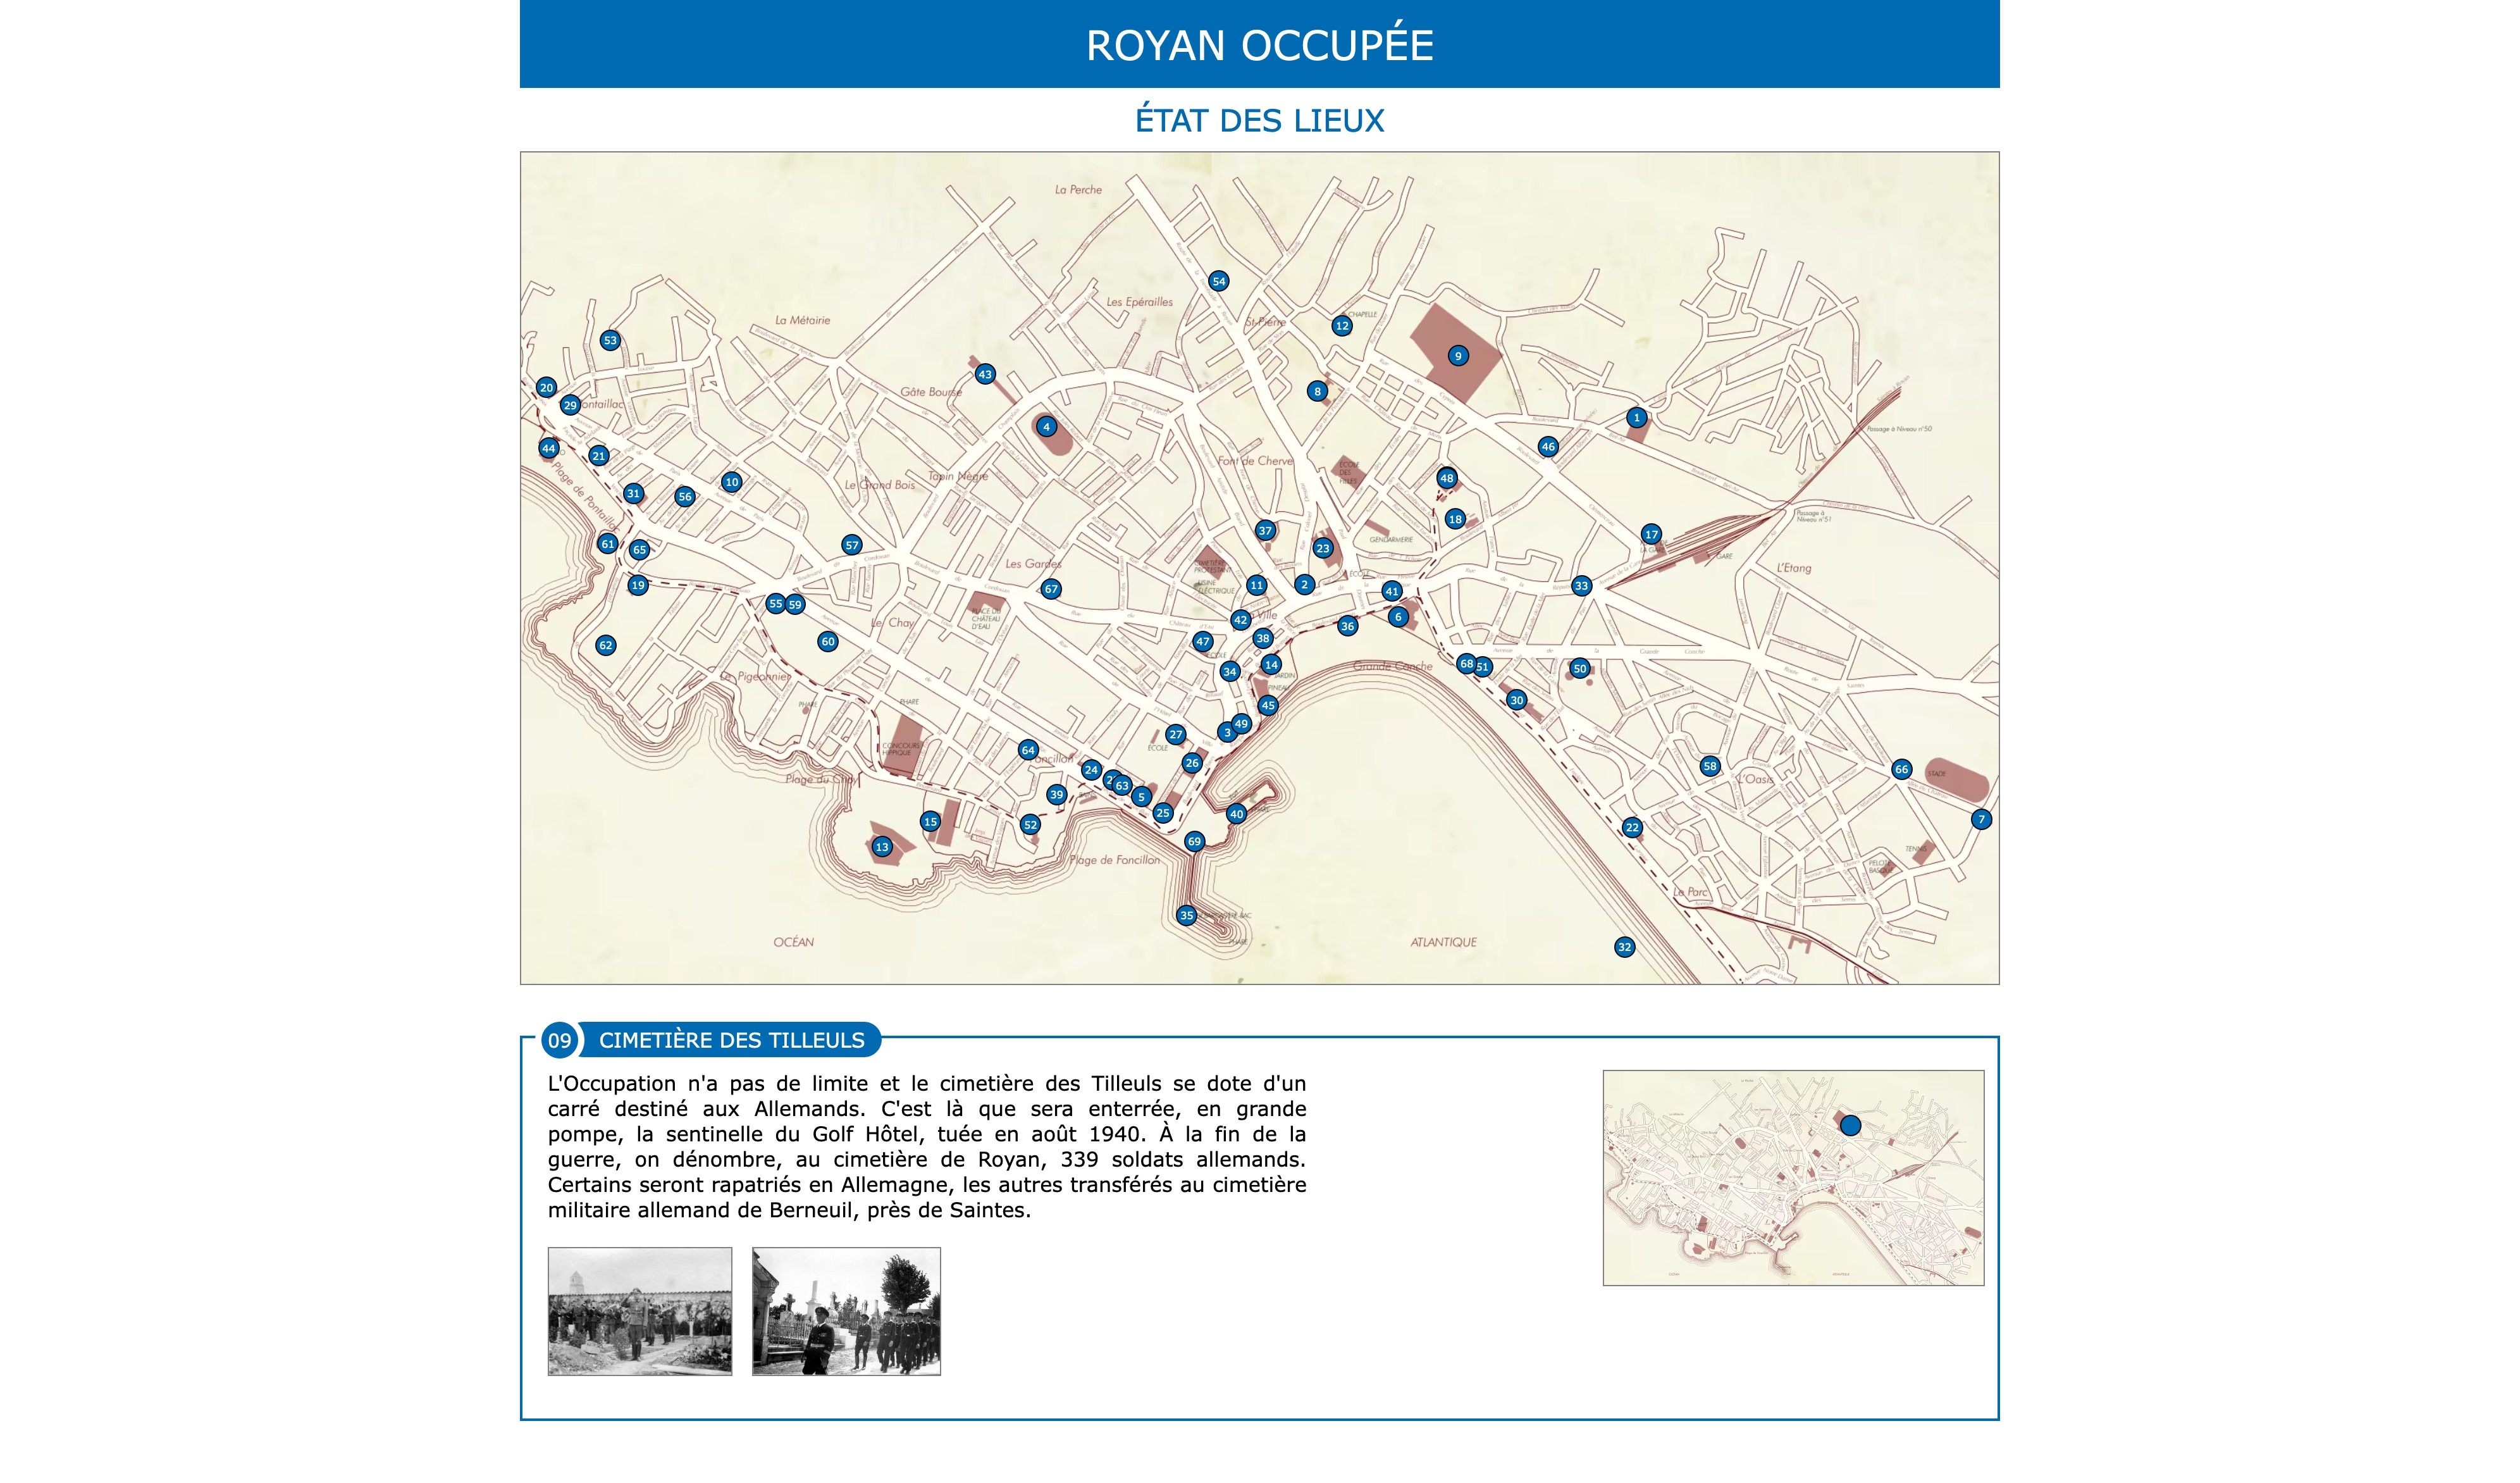Viewport: 2520px width, 1483px height.
Task: Open left cemetery ceremony photo thumbnail
Action: [x=640, y=1311]
